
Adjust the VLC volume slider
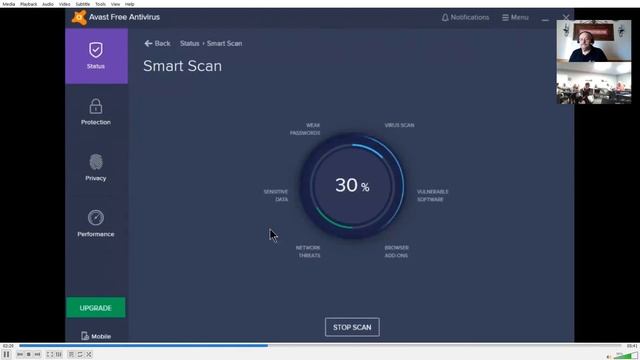[626, 356]
